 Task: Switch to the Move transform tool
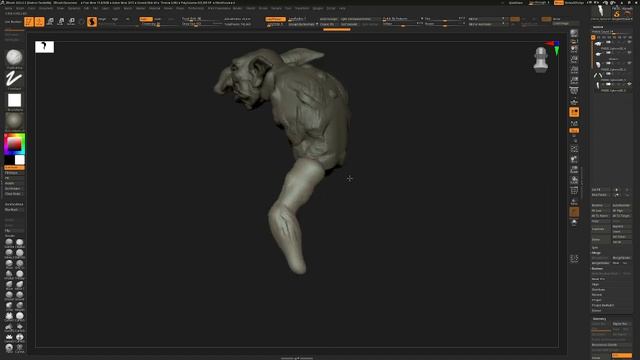(50, 22)
